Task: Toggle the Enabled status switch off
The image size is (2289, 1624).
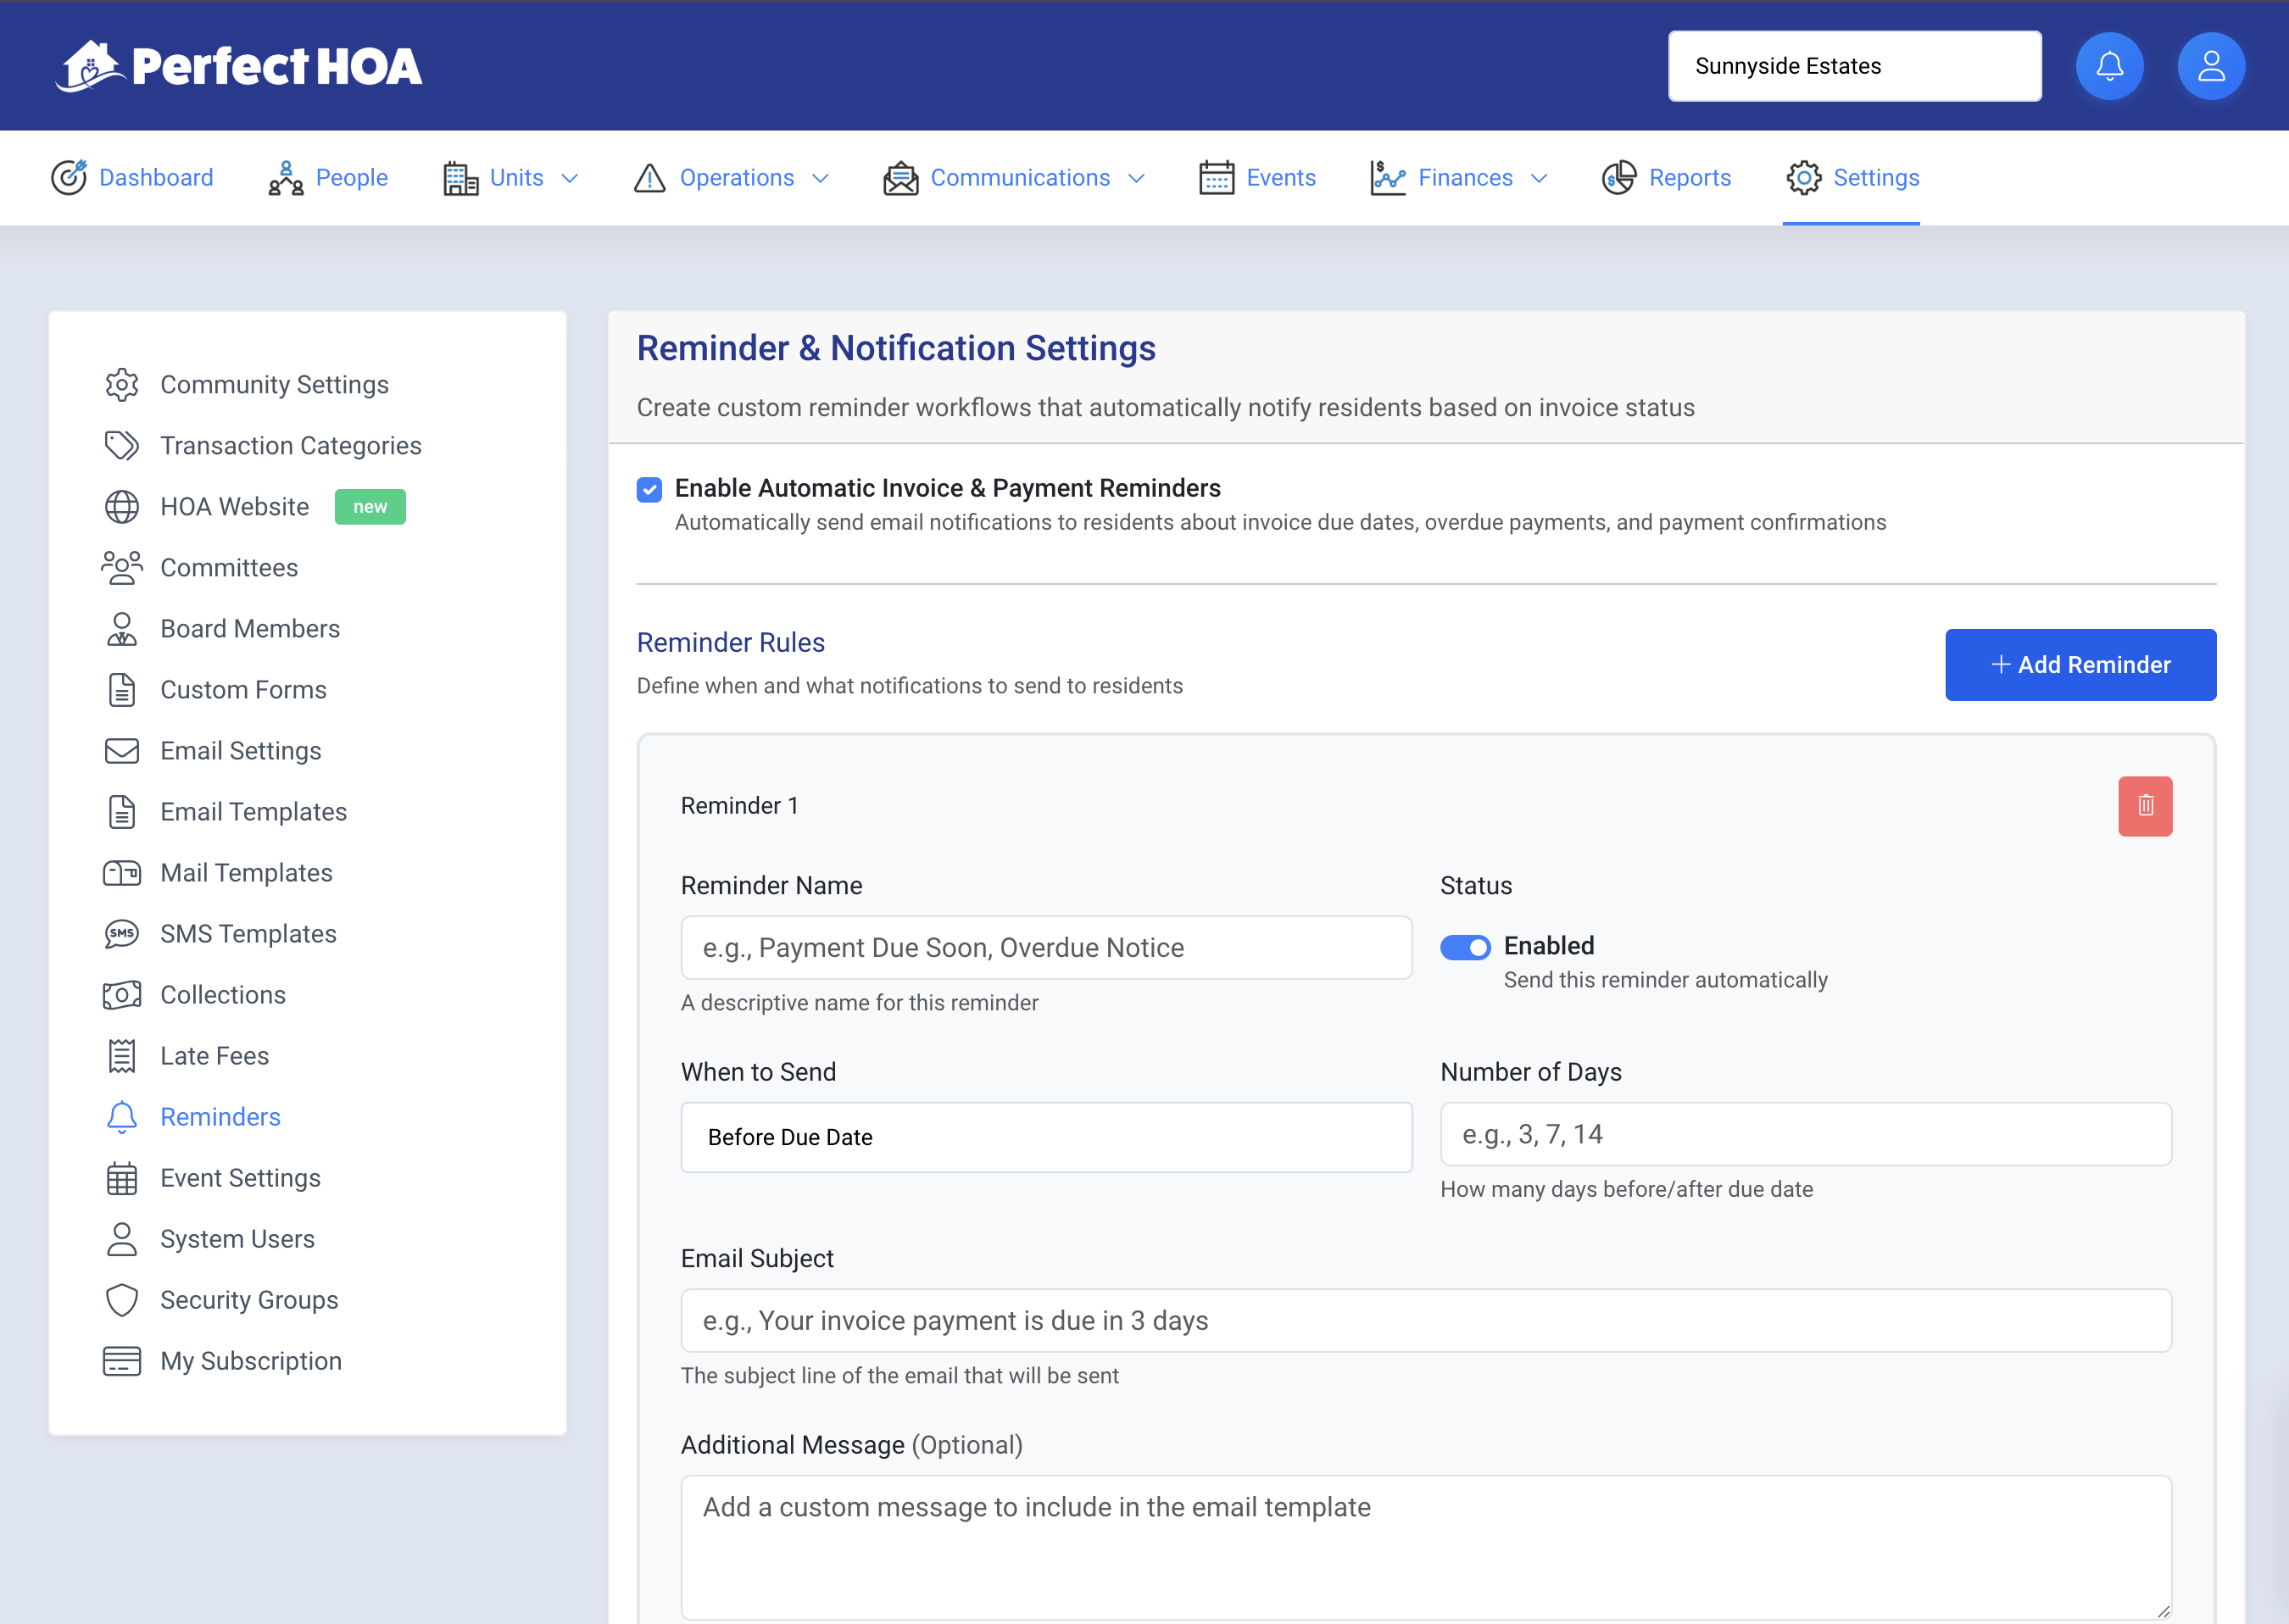Action: click(x=1464, y=947)
